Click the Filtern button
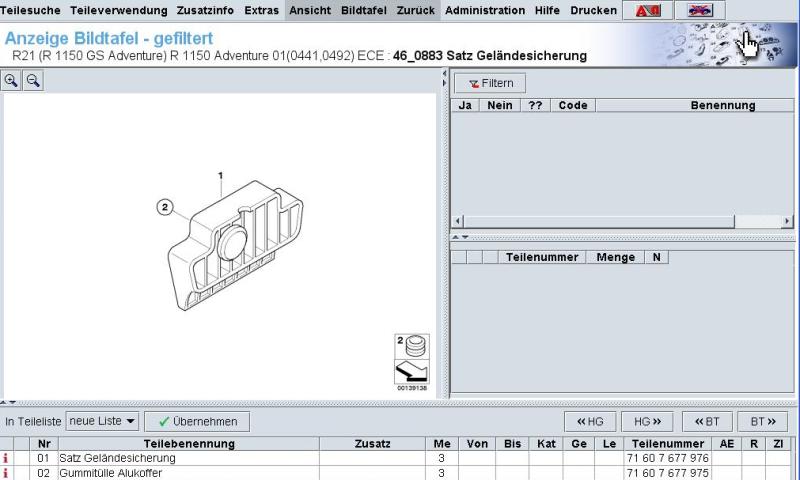The width and height of the screenshot is (800, 480). 490,83
